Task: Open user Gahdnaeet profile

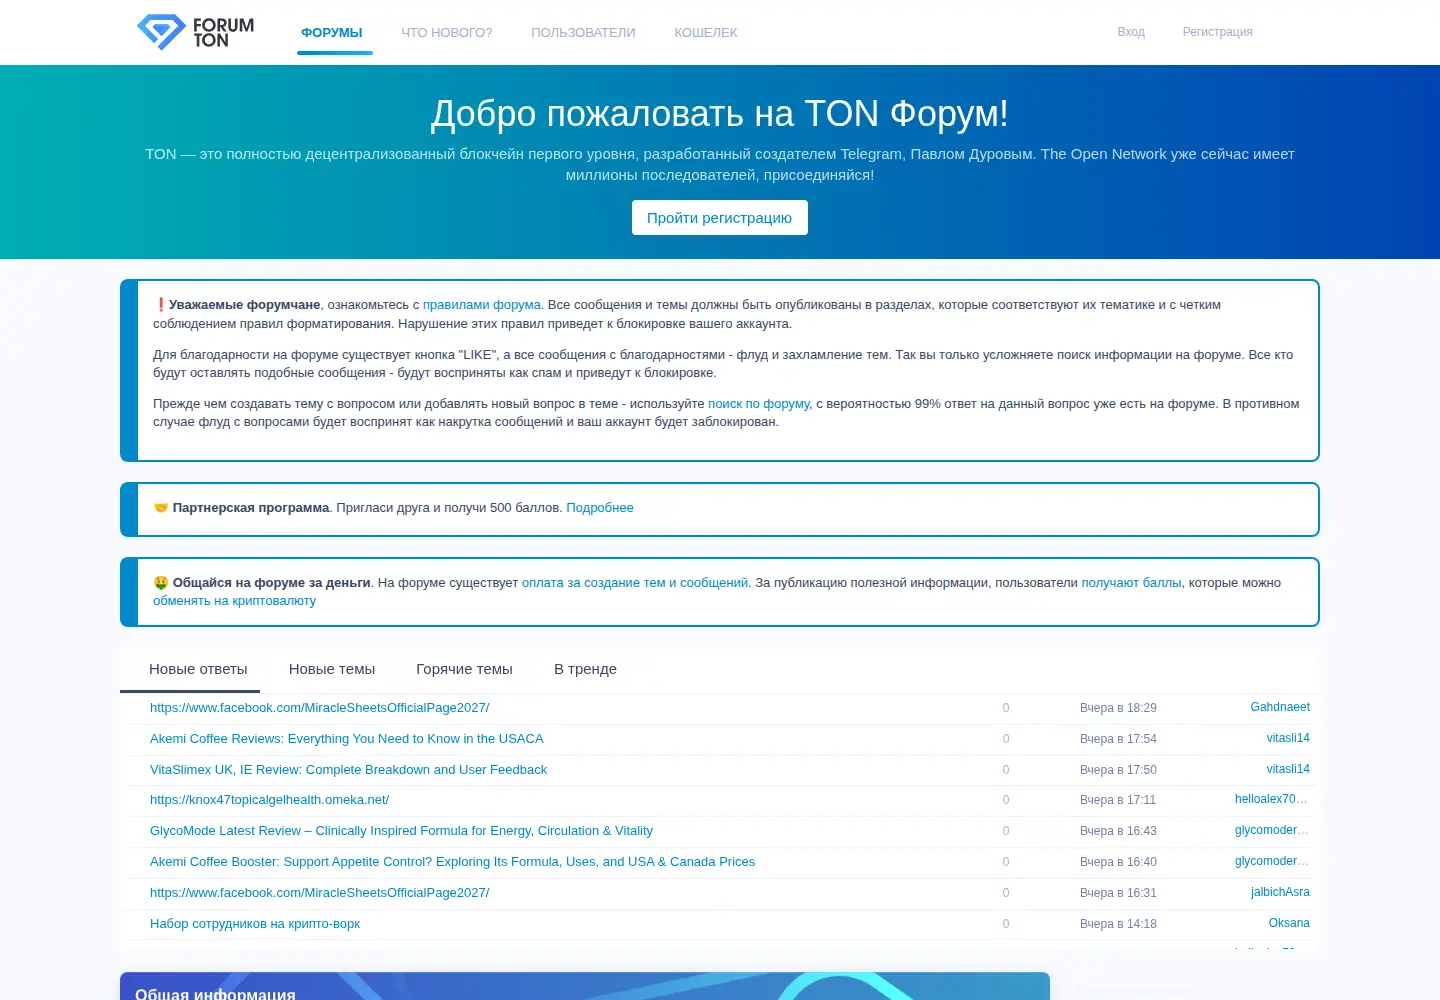Action: (x=1279, y=707)
